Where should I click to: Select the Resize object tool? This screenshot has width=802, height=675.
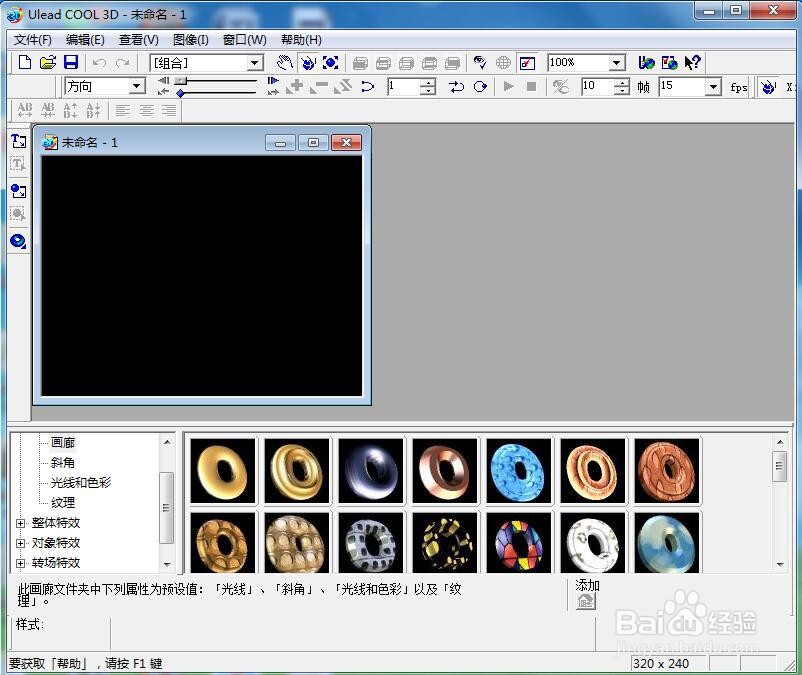point(330,63)
